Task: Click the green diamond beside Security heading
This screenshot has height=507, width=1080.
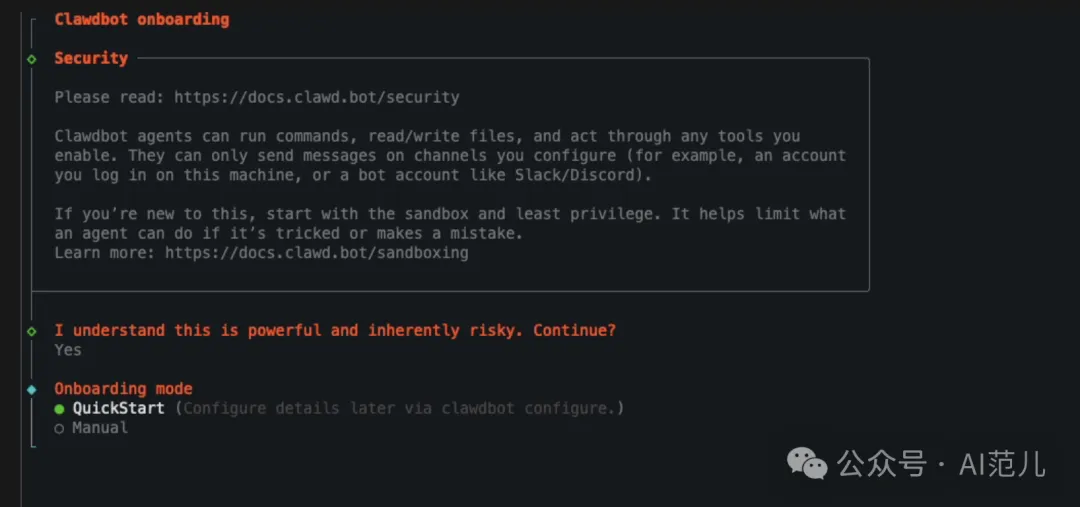Action: (x=32, y=59)
